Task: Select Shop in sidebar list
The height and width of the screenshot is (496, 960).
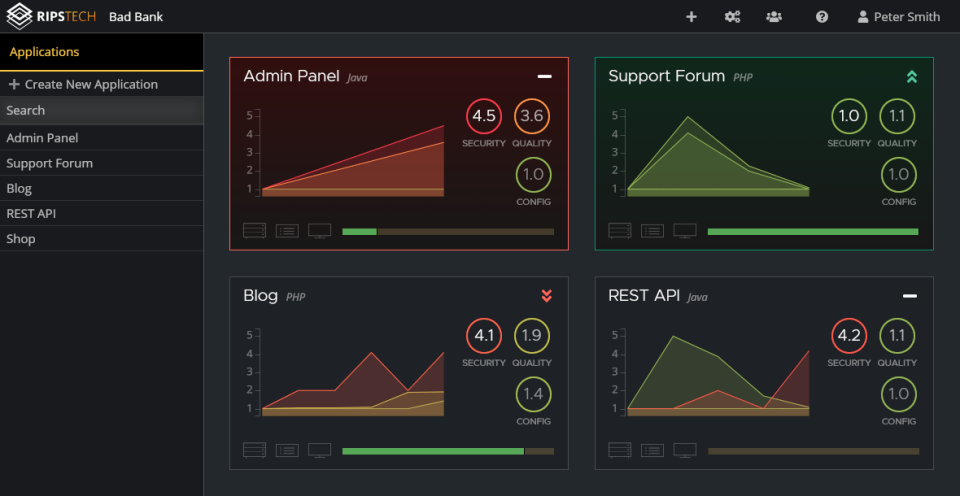Action: click(21, 239)
